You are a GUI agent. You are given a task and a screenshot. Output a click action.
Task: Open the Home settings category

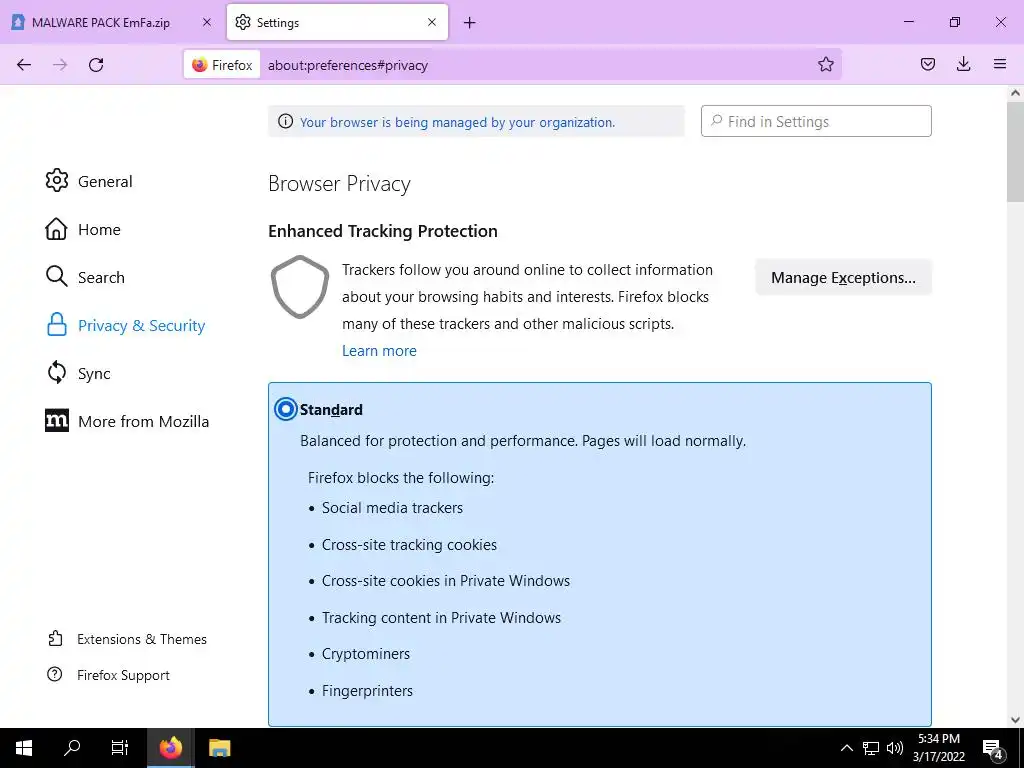(83, 229)
